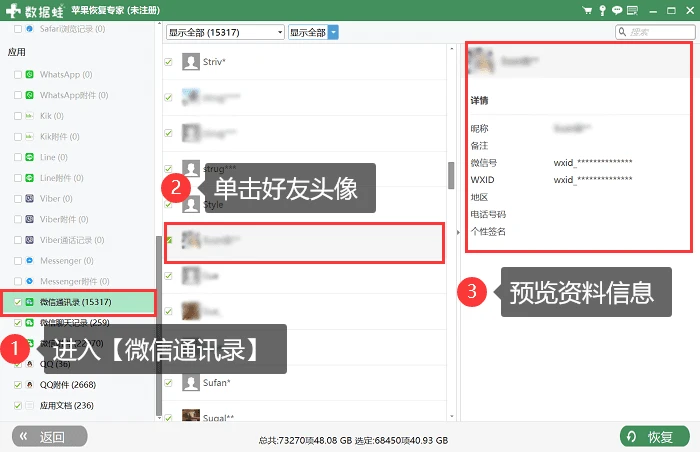Click the Line icon in sidebar
The height and width of the screenshot is (452, 700).
[29, 157]
